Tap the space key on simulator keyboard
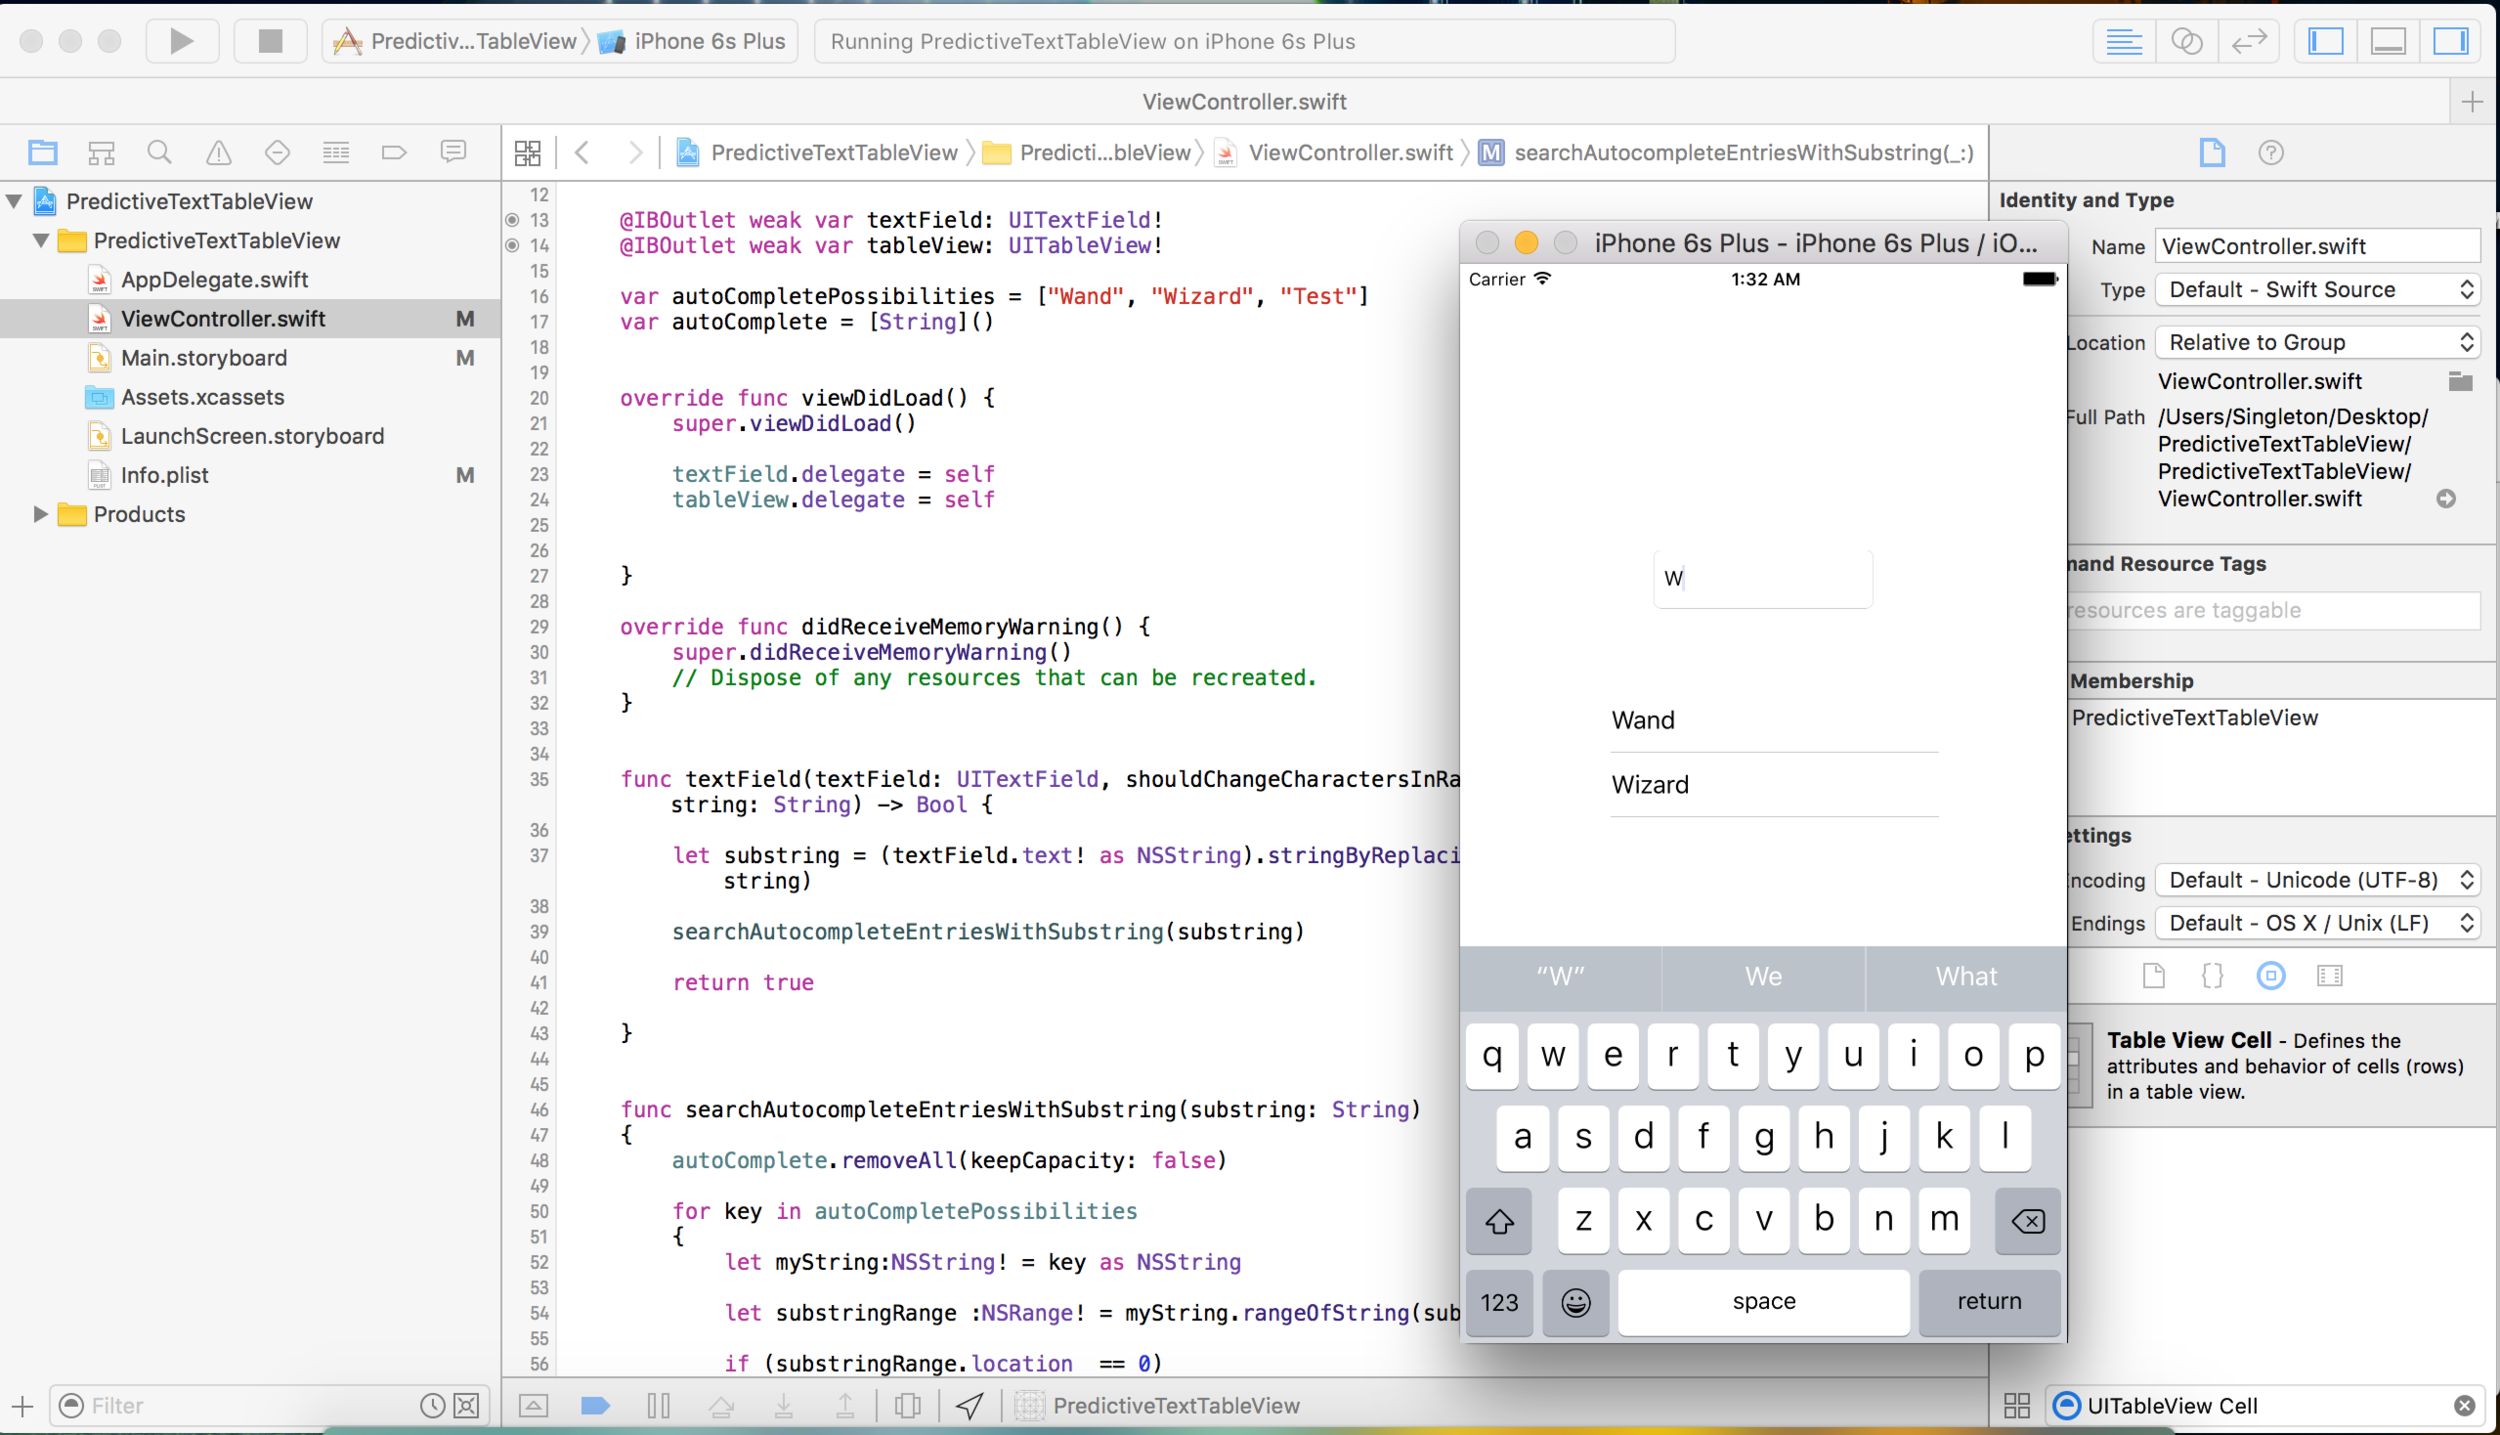2500x1435 pixels. 1764,1301
